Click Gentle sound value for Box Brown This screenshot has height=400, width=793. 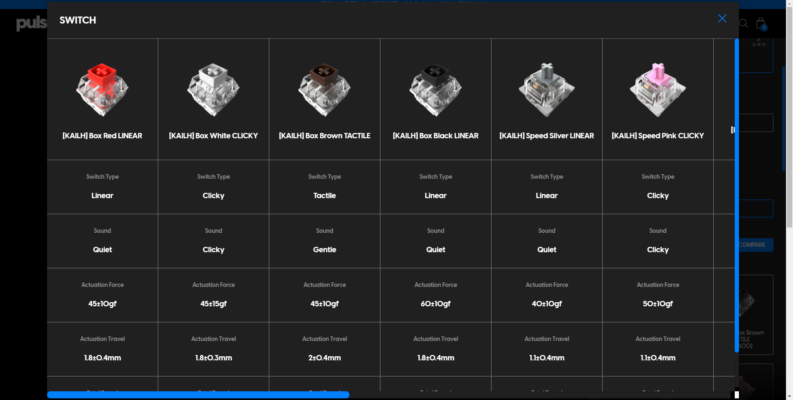pyautogui.click(x=324, y=250)
